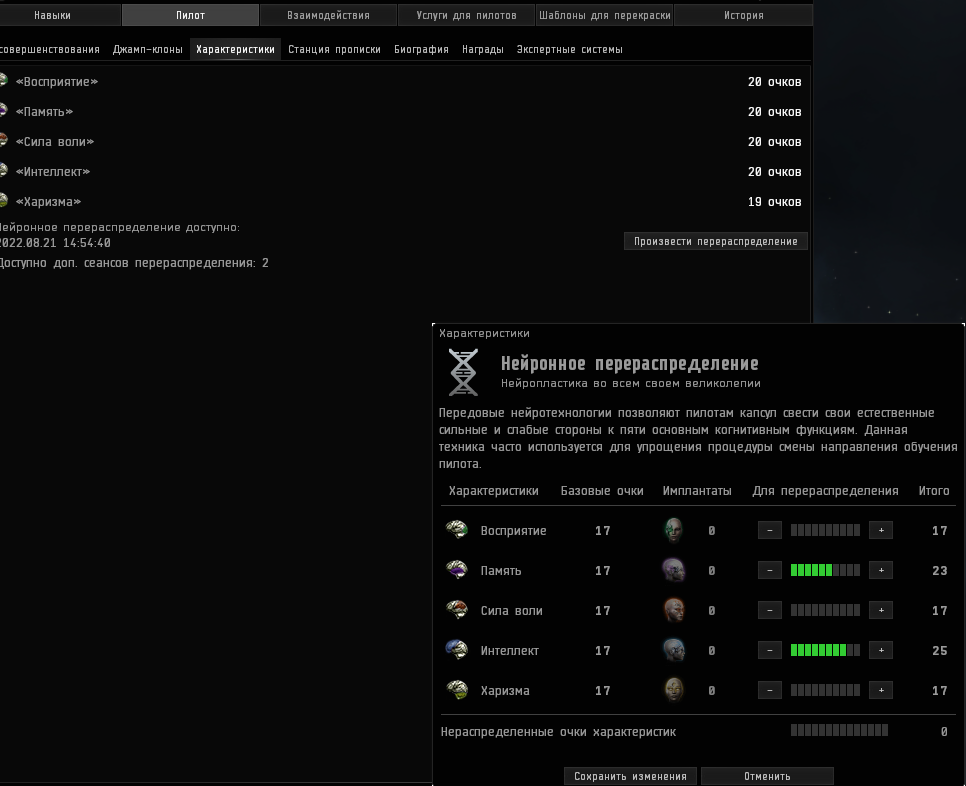
Task: Switch to the Экспертные системы subtab
Action: [570, 49]
